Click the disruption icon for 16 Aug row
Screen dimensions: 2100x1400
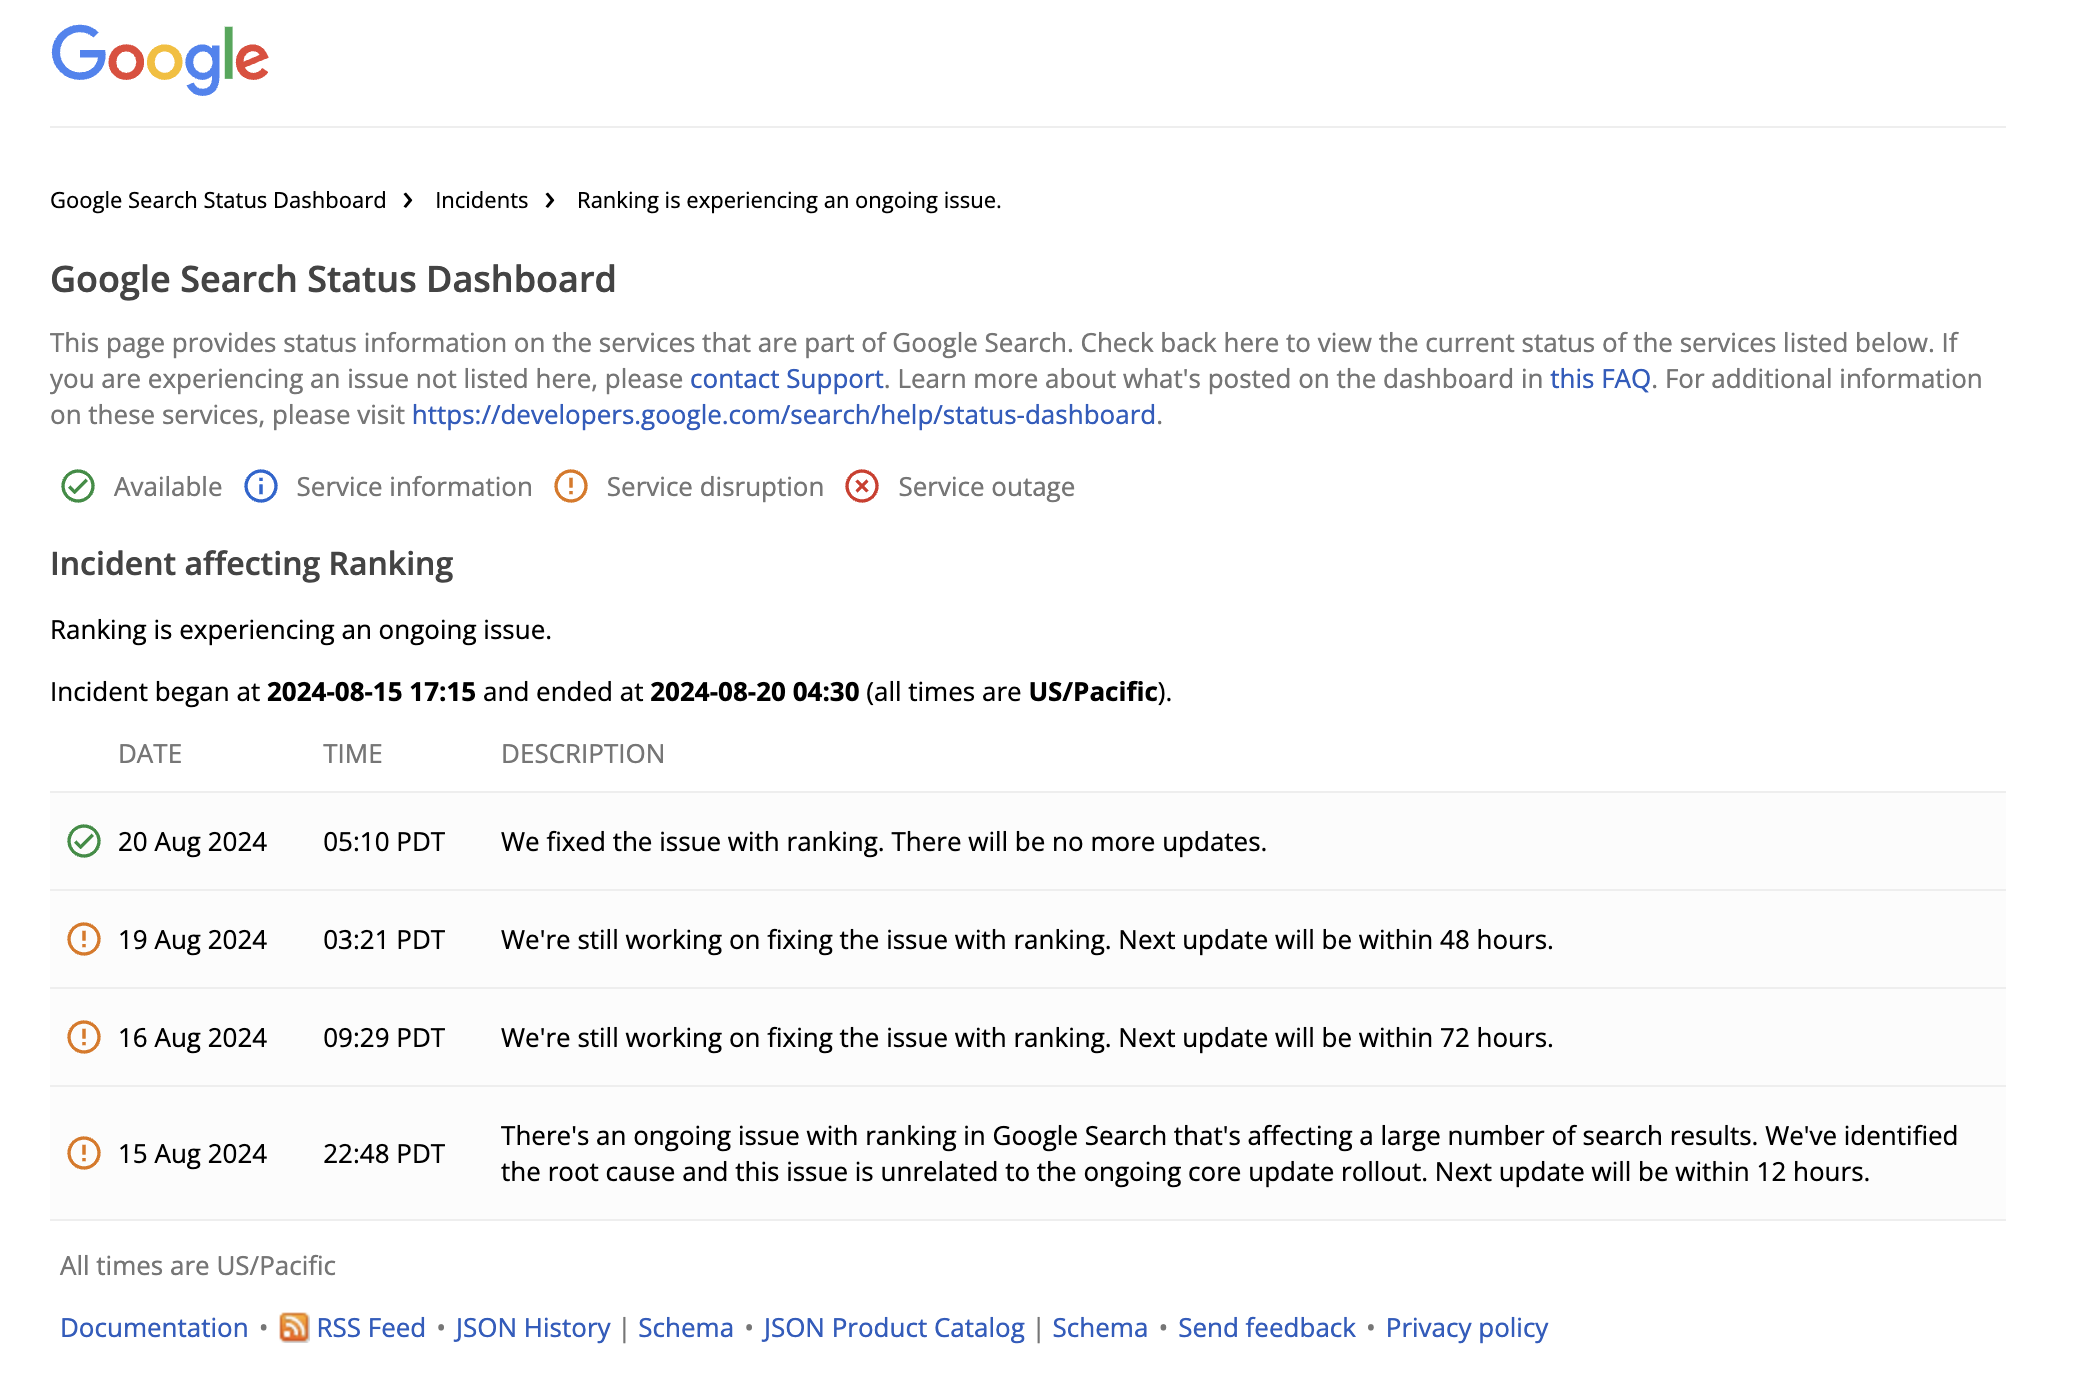(84, 1037)
